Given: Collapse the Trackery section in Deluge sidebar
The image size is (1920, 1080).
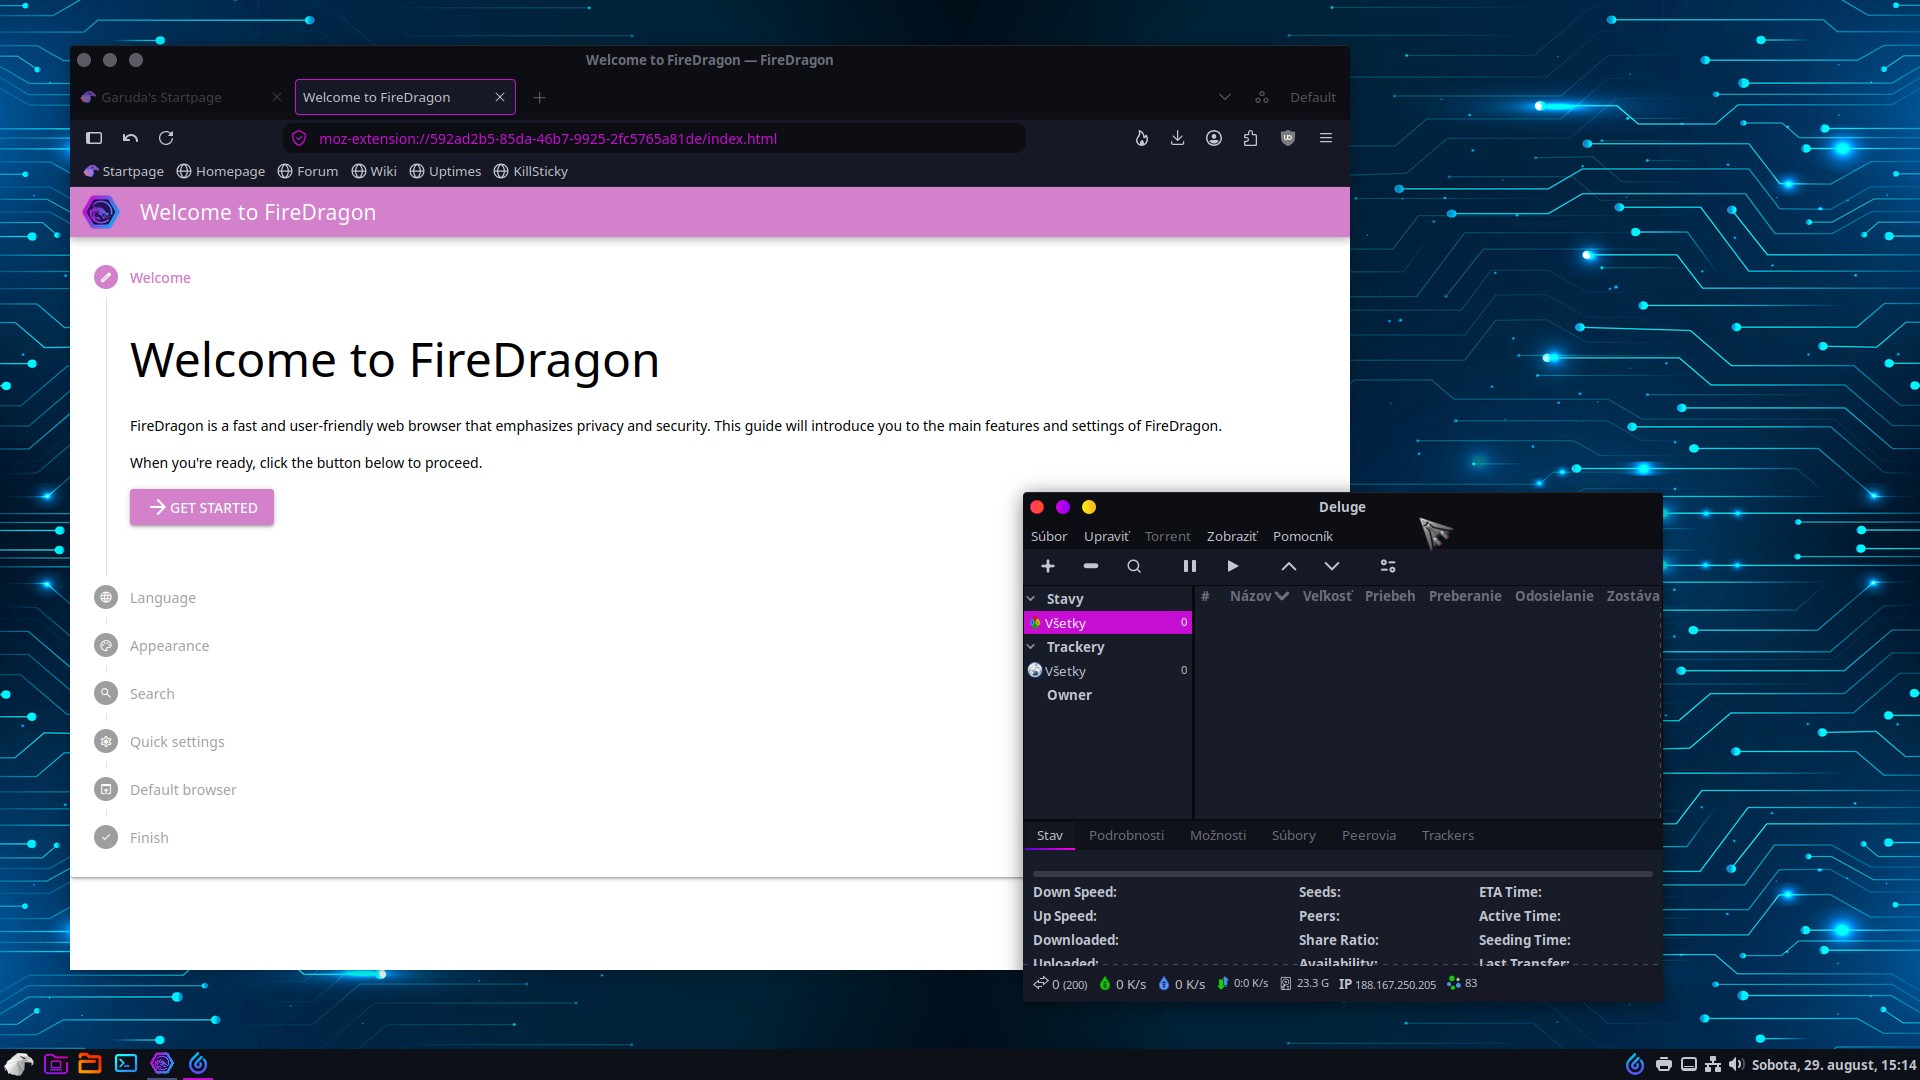Looking at the screenshot, I should coord(1031,647).
